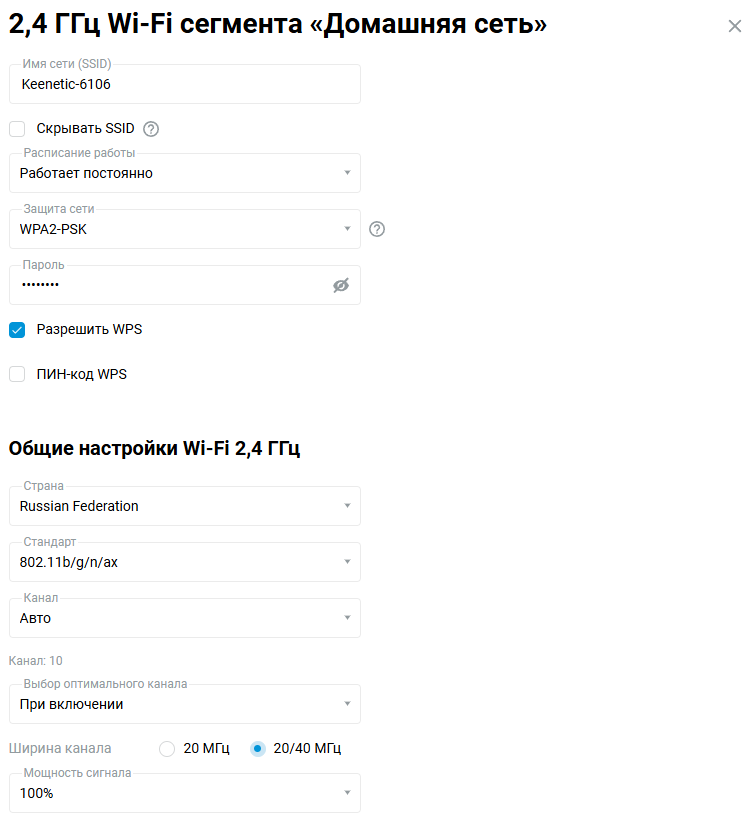The width and height of the screenshot is (749, 822).
Task: Show password with the crossed-eye icon
Action: click(x=341, y=286)
